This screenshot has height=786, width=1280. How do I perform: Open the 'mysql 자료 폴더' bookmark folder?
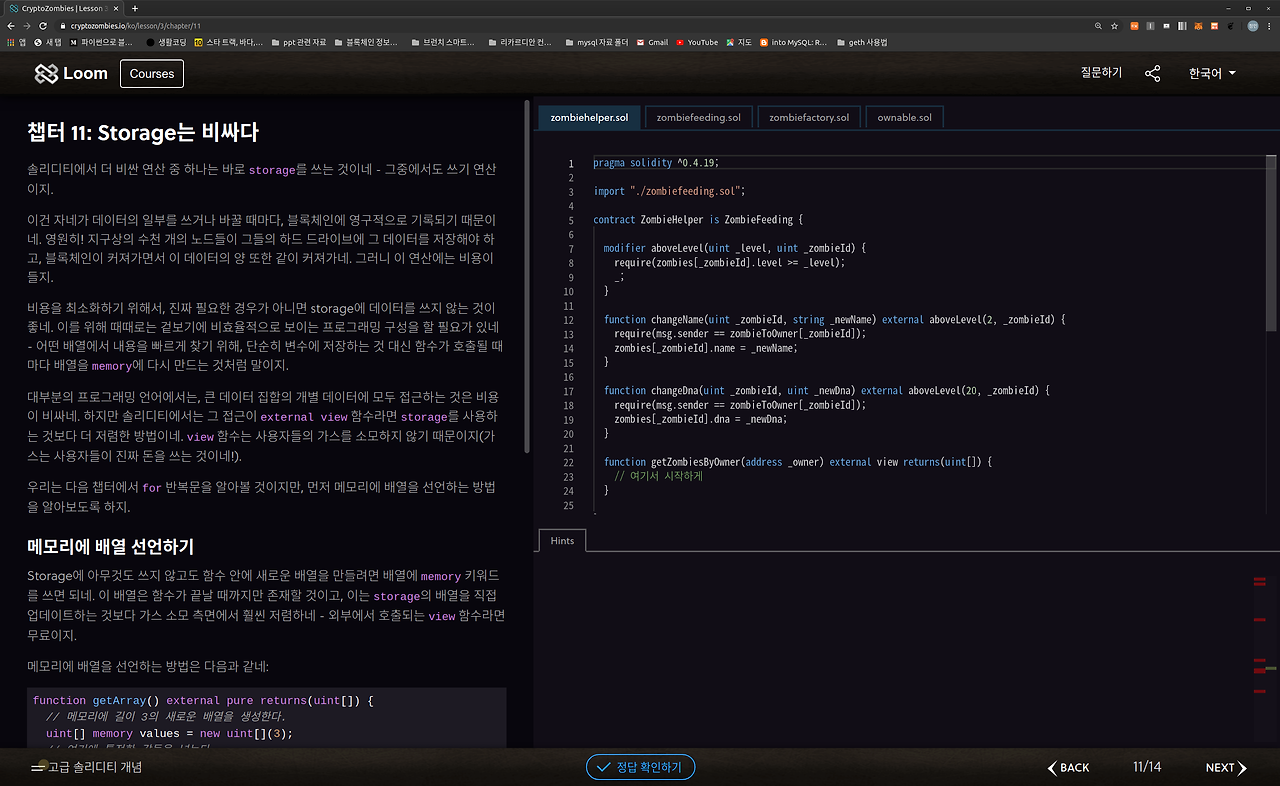[x=596, y=42]
